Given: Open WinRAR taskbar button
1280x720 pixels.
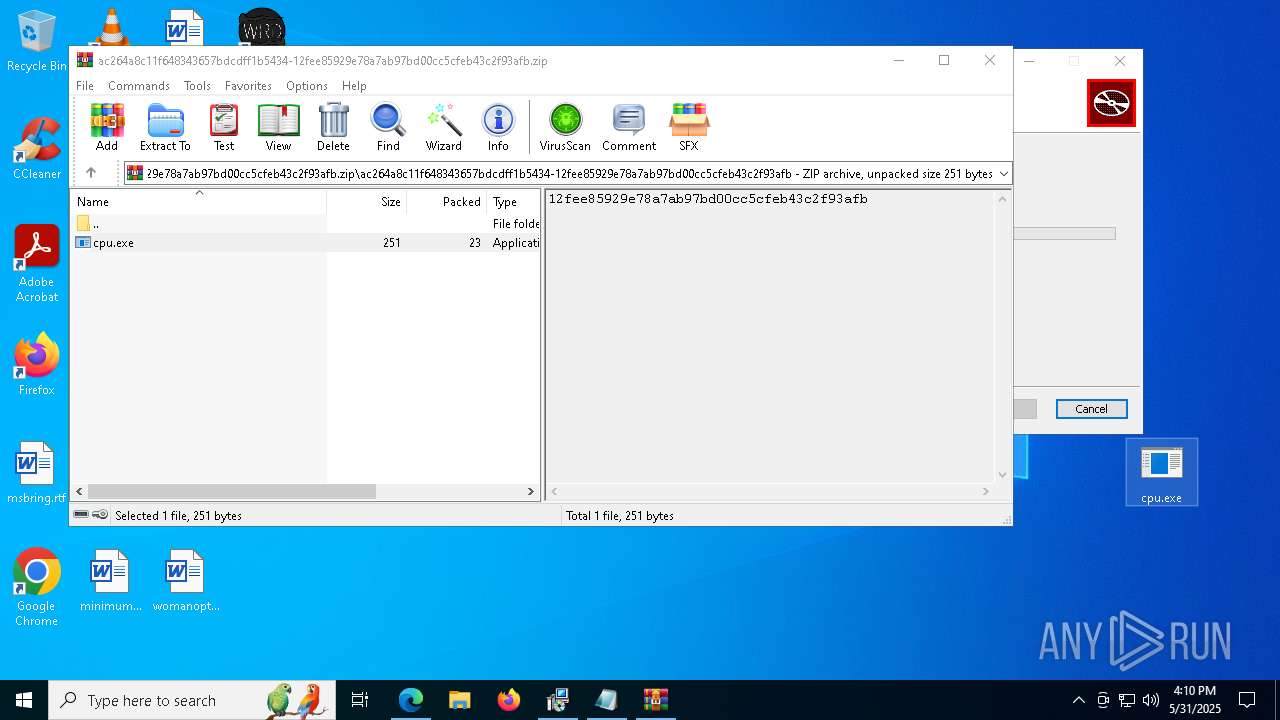Looking at the screenshot, I should click(x=656, y=700).
